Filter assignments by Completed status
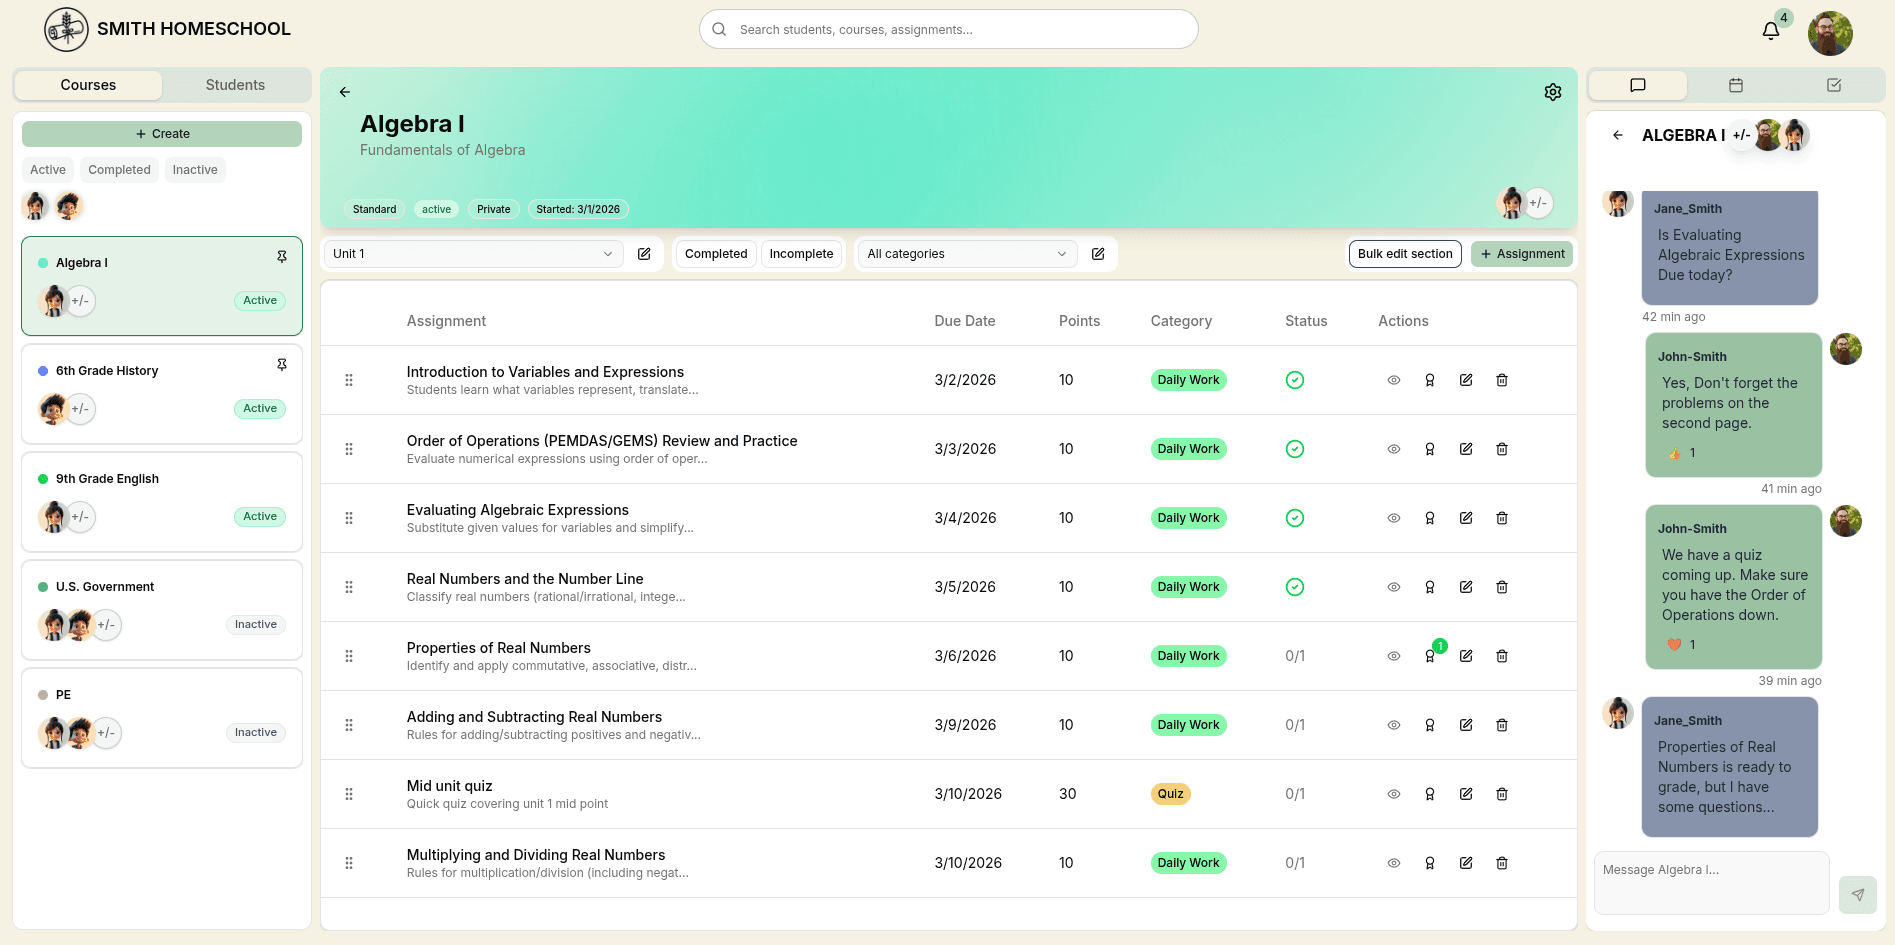Screen dimensions: 1895x945 tap(715, 253)
